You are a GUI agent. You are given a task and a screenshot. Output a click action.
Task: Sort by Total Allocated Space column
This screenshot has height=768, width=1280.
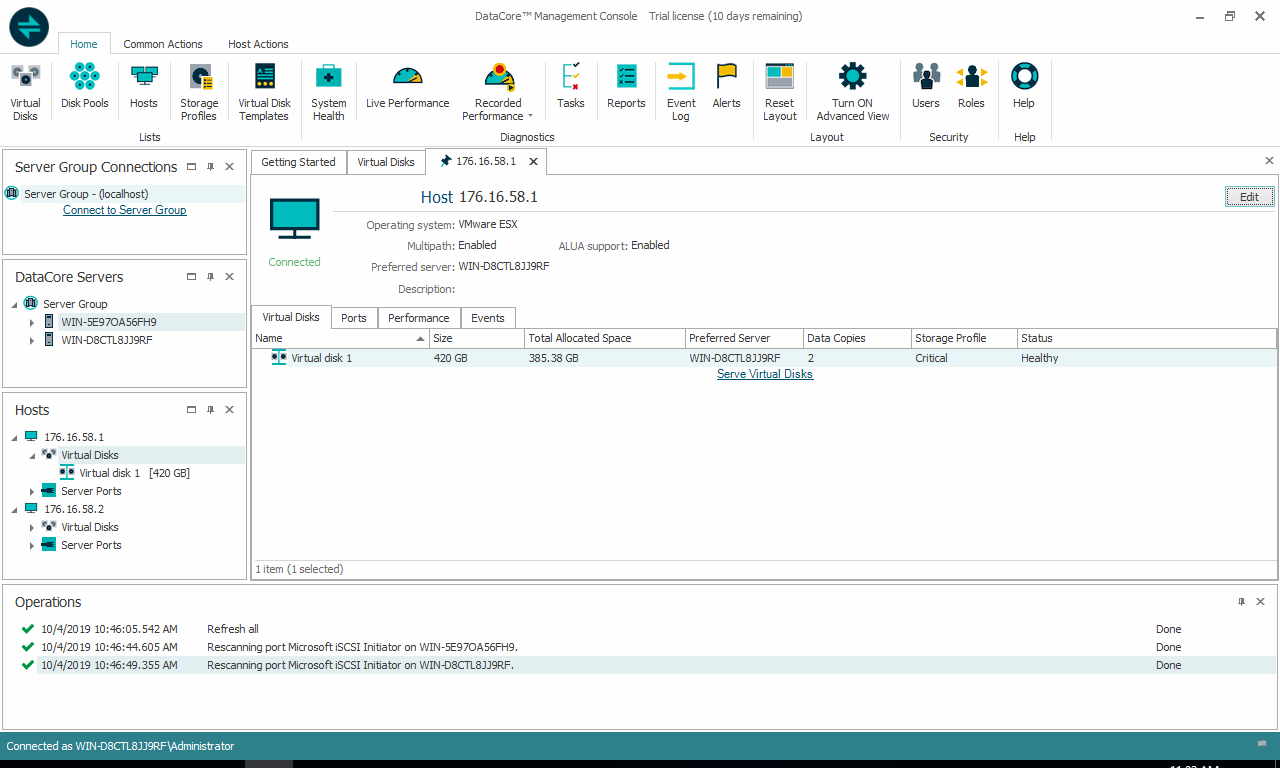point(605,338)
